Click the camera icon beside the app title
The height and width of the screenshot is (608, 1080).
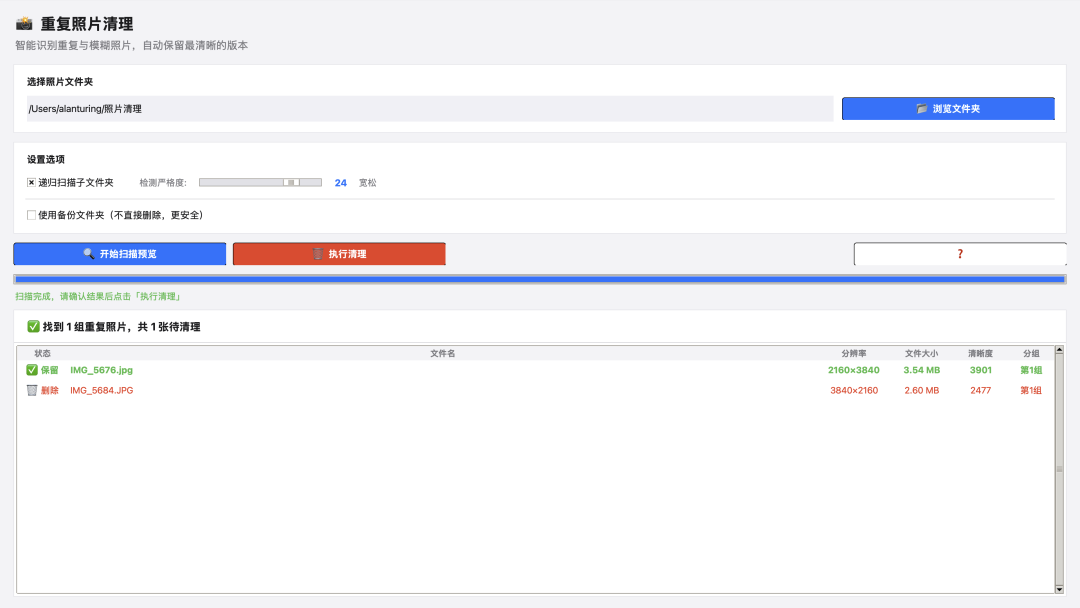tap(24, 24)
